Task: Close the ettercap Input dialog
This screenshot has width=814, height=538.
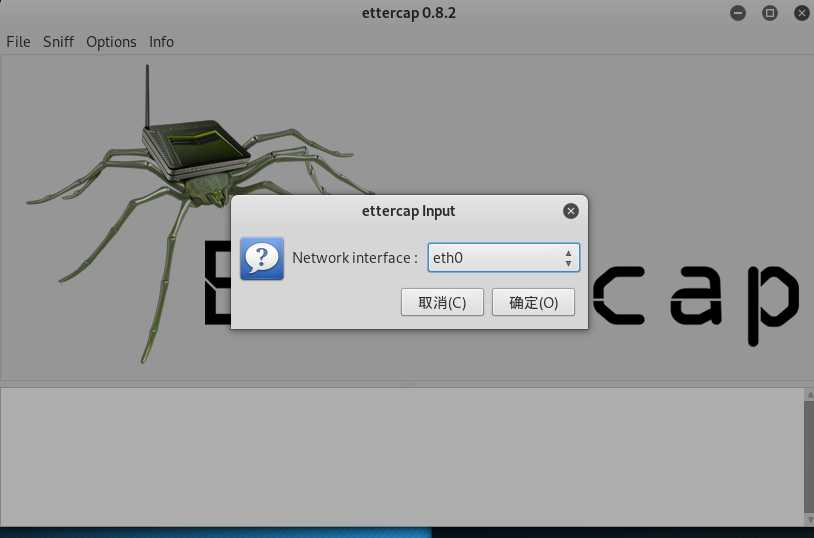Action: pyautogui.click(x=571, y=211)
